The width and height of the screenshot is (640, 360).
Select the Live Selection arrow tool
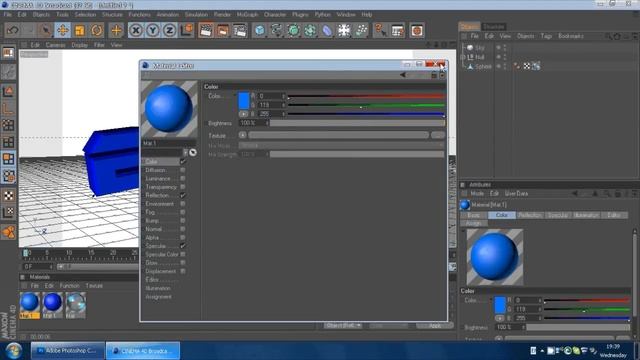coord(46,30)
